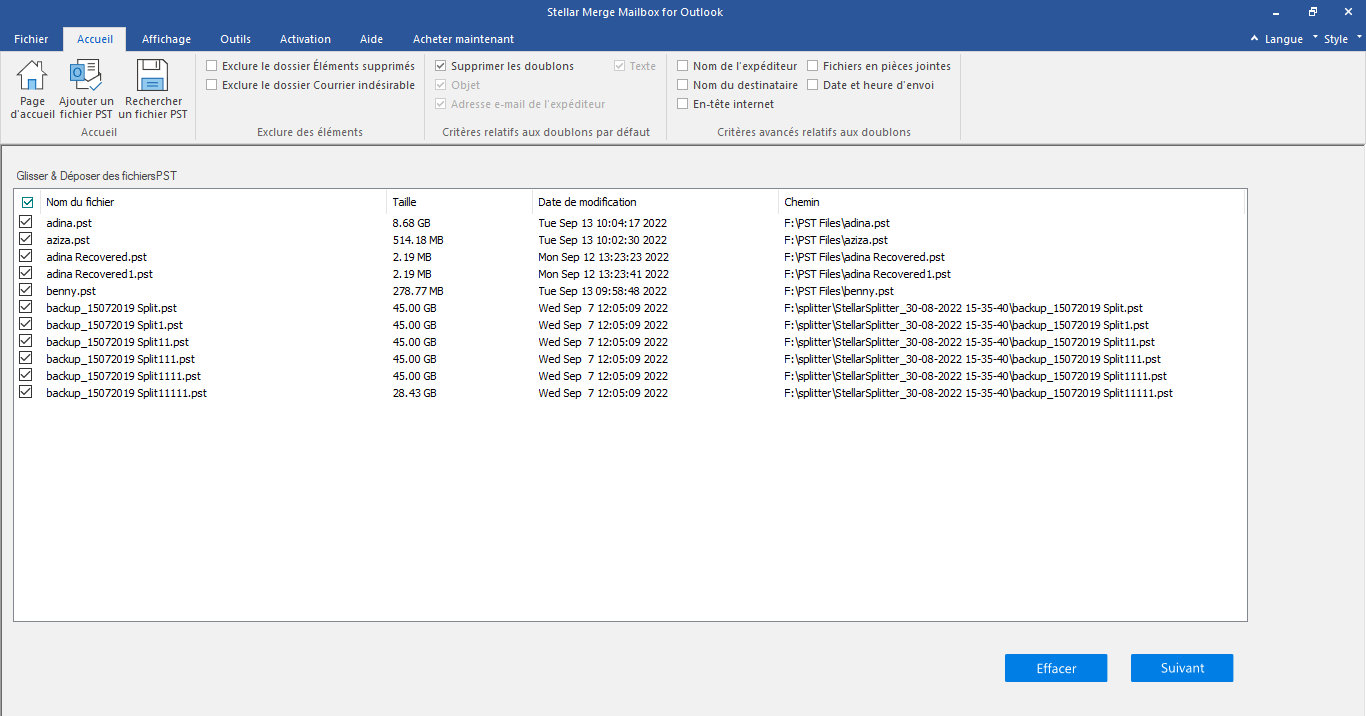
Task: Restore down the application window
Action: coord(1312,12)
